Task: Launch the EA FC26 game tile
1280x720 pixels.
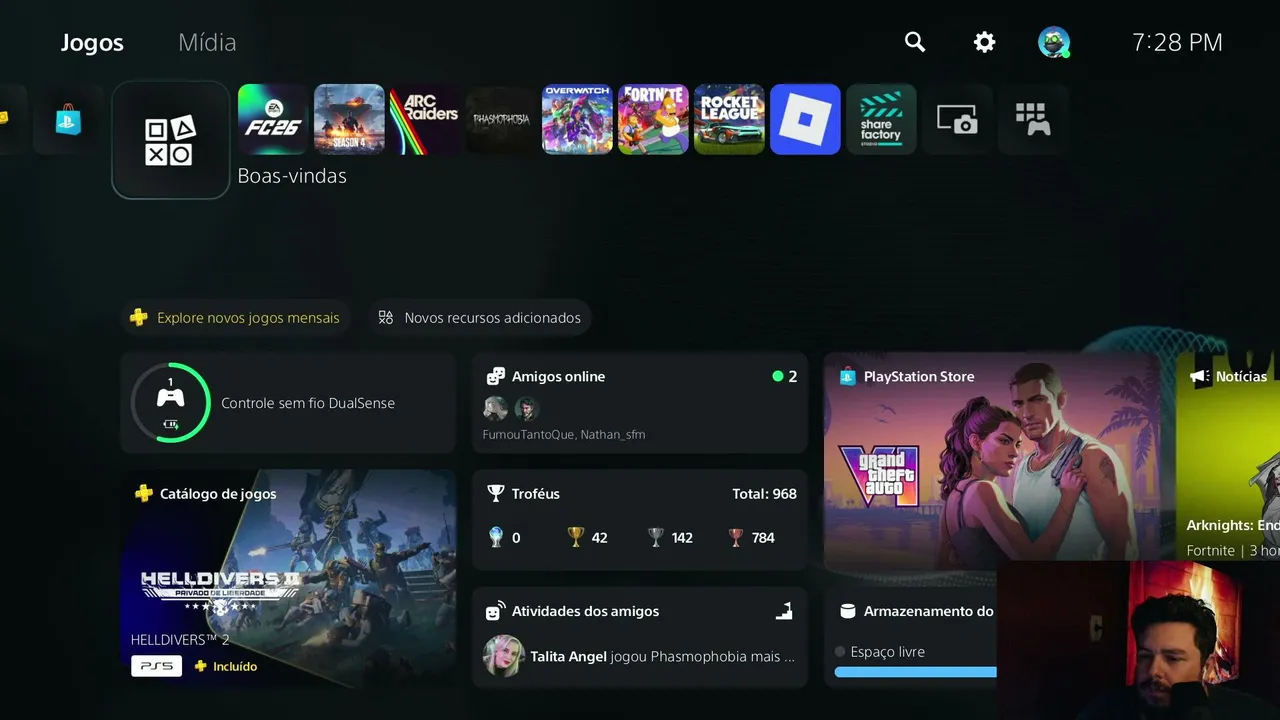Action: [x=273, y=119]
